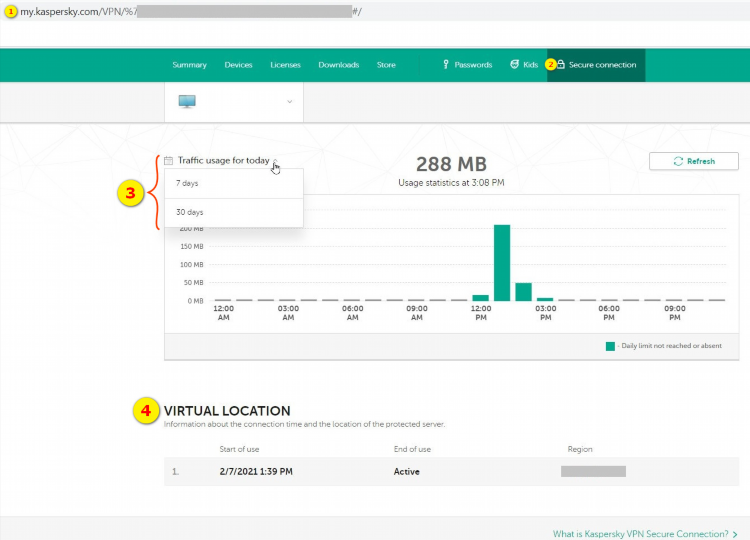Click the Active status cell

(x=407, y=472)
